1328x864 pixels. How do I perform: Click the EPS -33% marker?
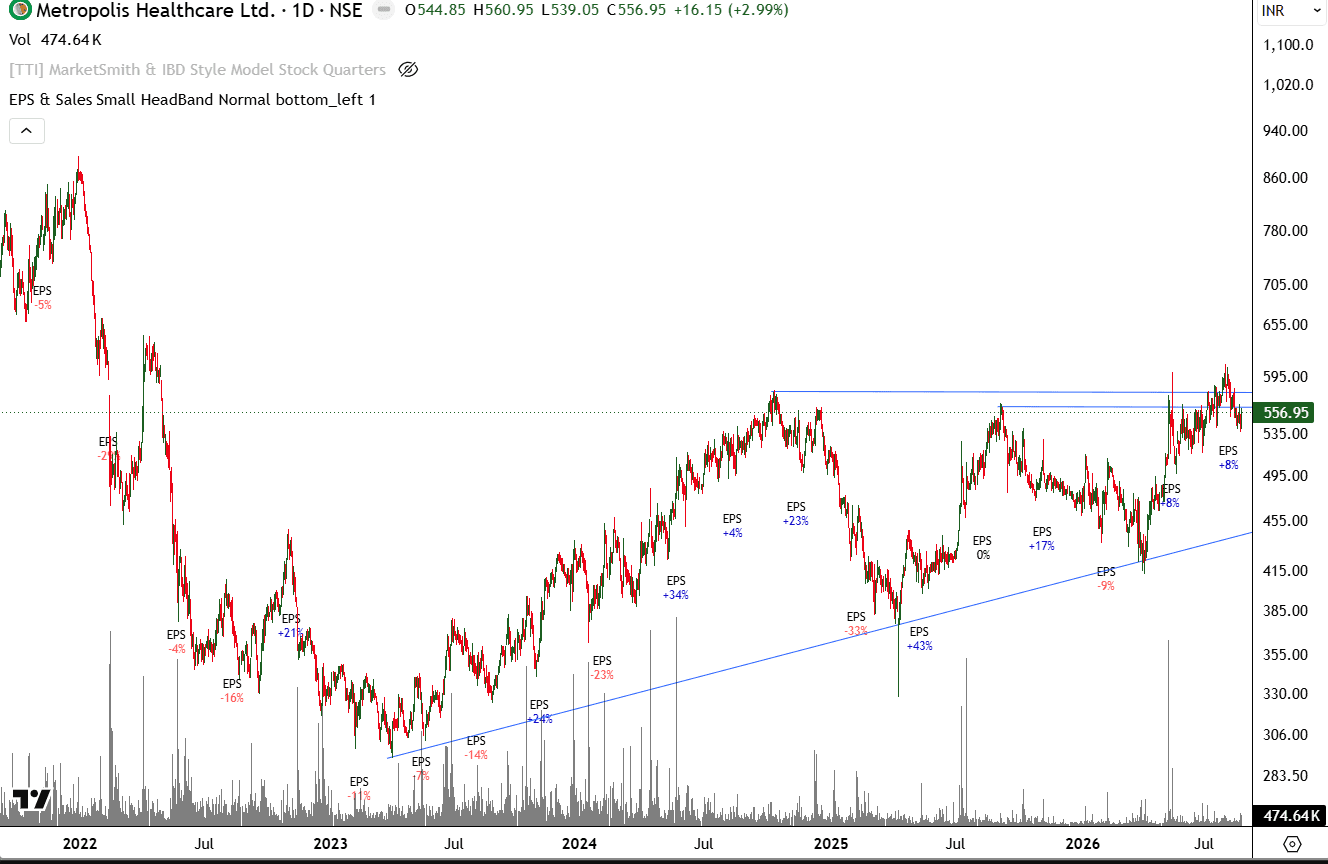(x=856, y=624)
